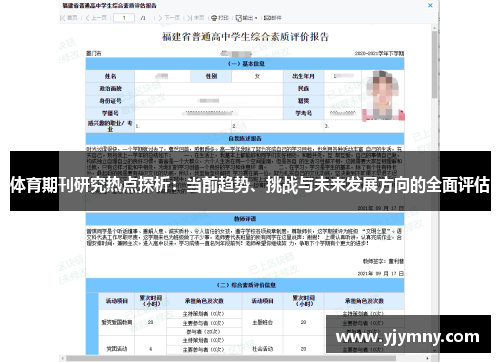Click the 政治面貌 label cell
The height and width of the screenshot is (362, 500).
click(110, 88)
